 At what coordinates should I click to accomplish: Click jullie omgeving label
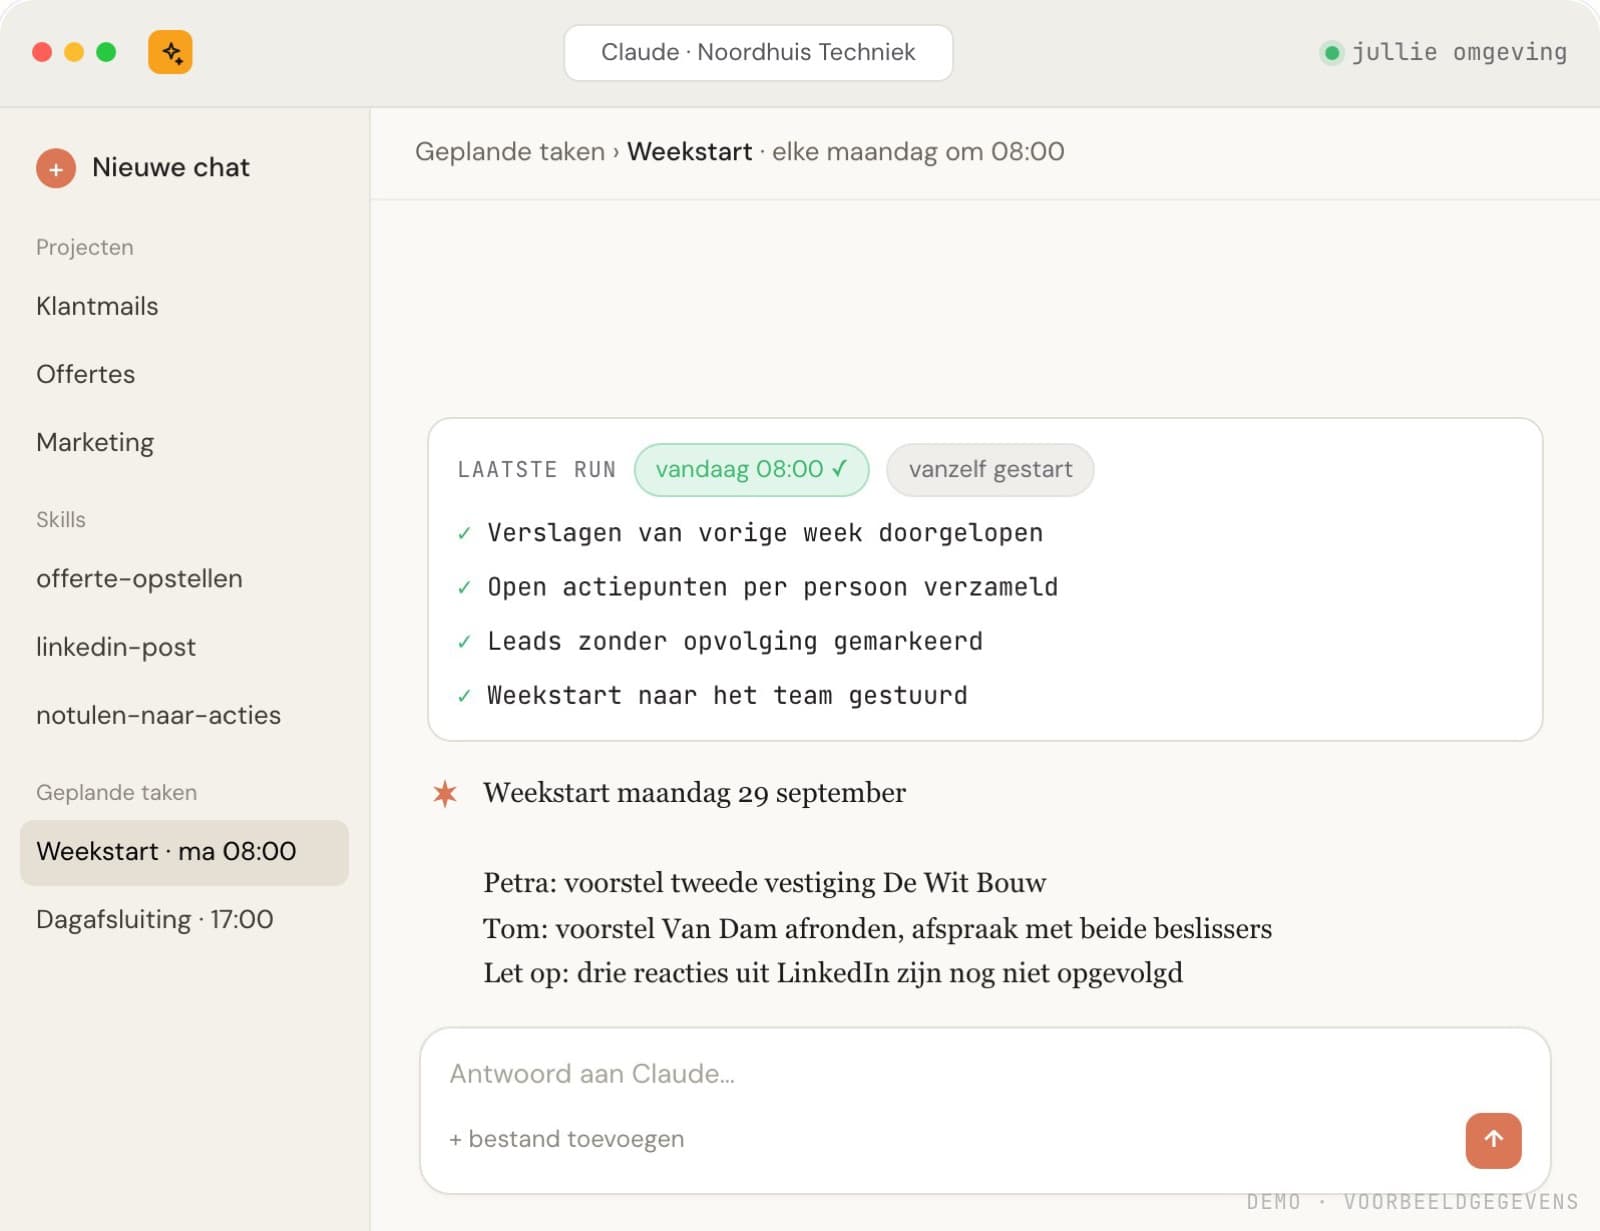pos(1459,52)
